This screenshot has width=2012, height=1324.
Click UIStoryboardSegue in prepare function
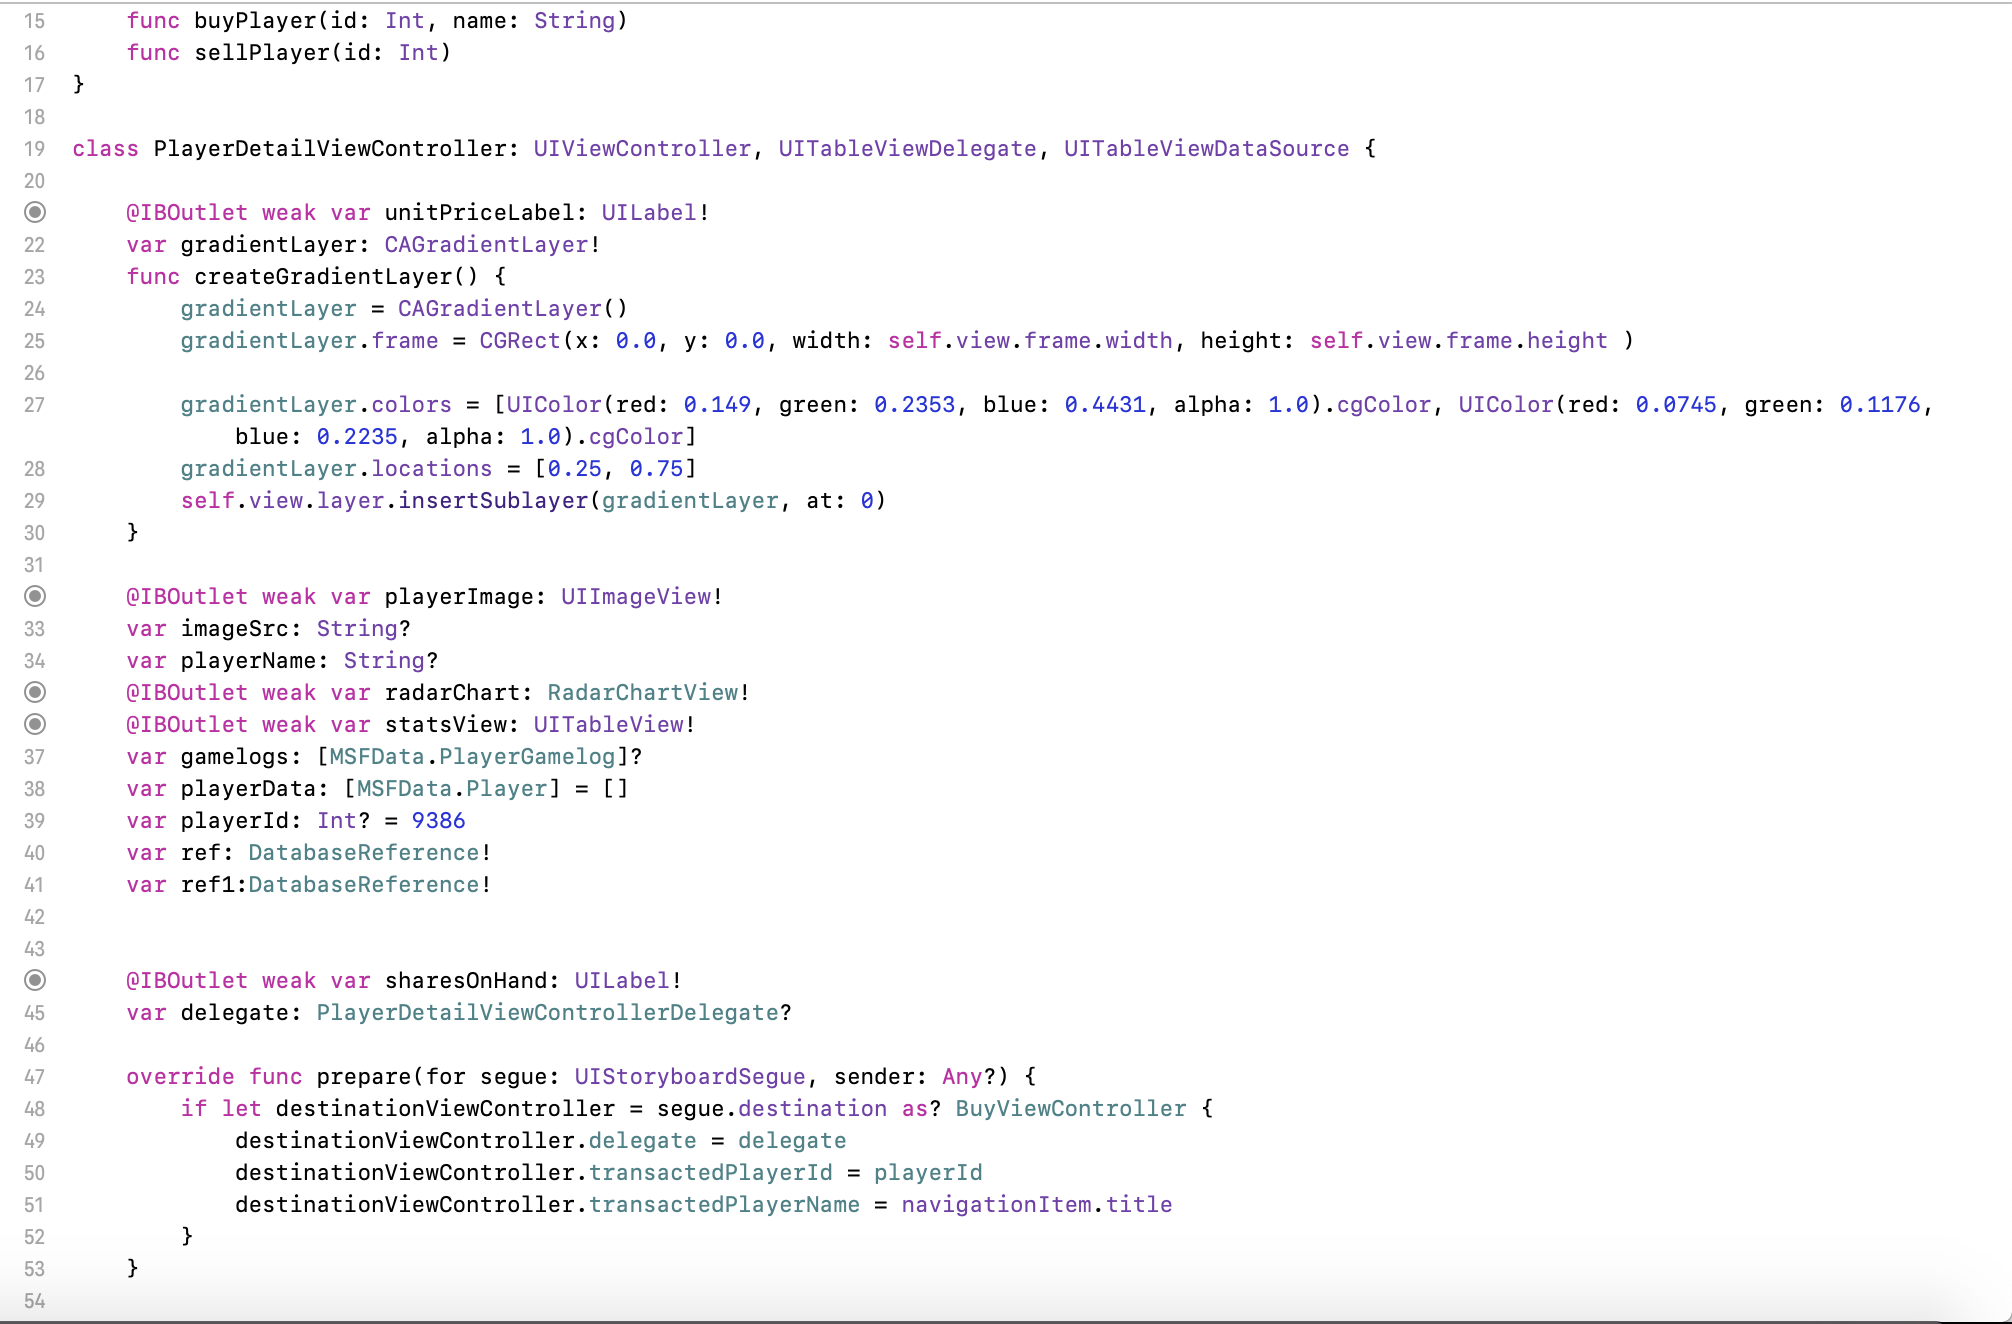(689, 1077)
